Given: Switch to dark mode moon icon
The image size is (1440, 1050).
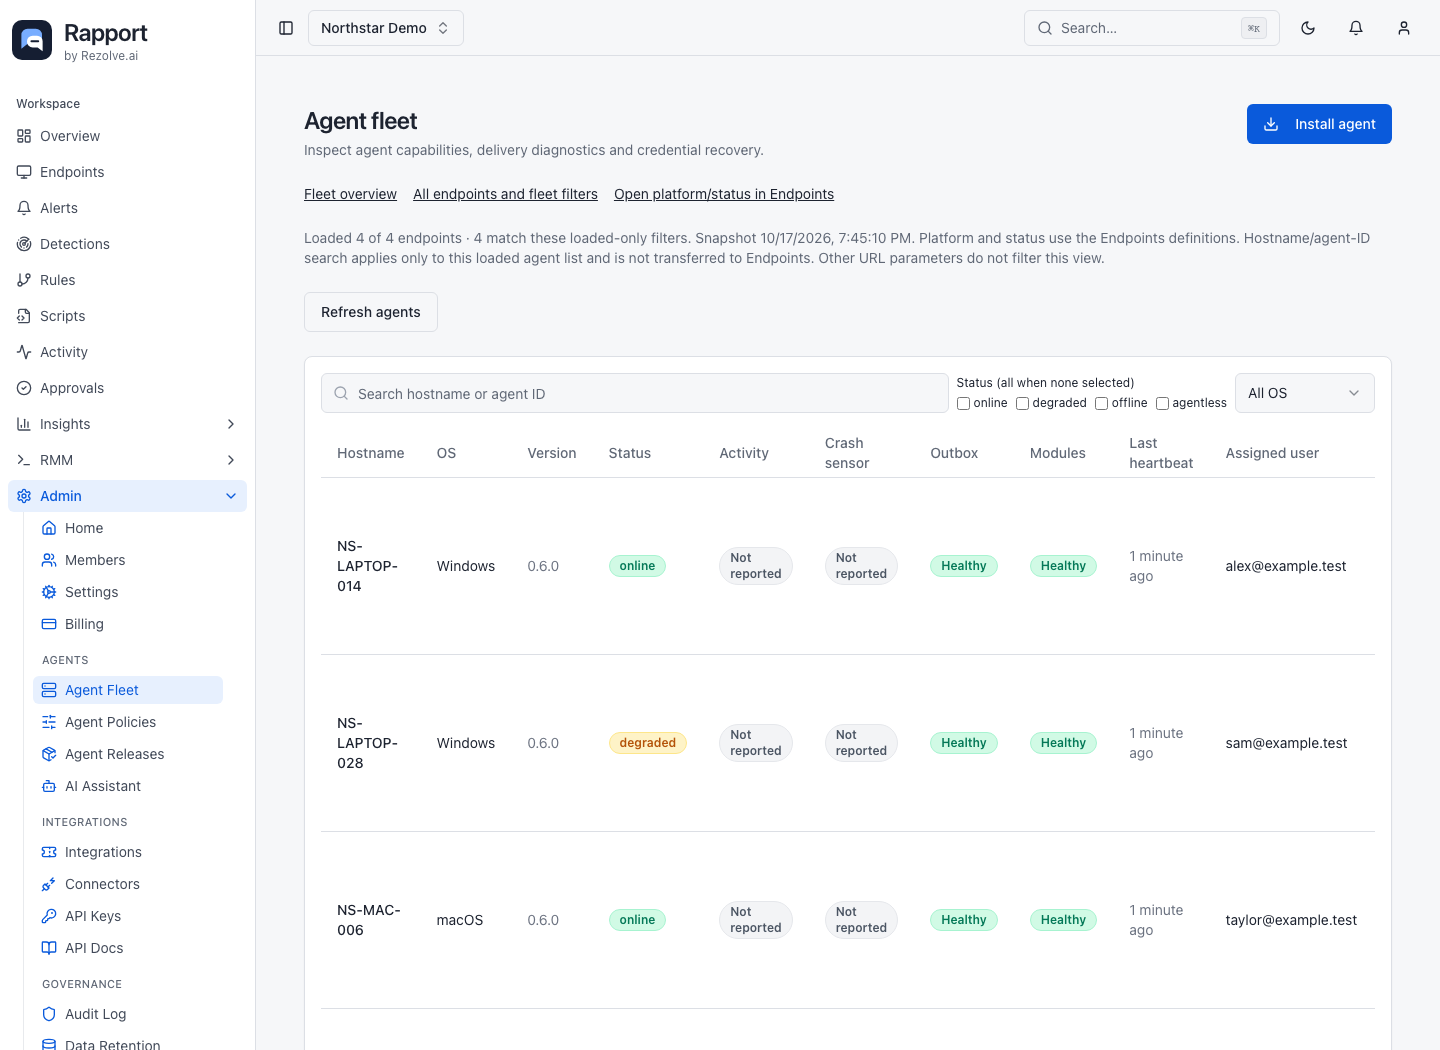Looking at the screenshot, I should (1308, 28).
